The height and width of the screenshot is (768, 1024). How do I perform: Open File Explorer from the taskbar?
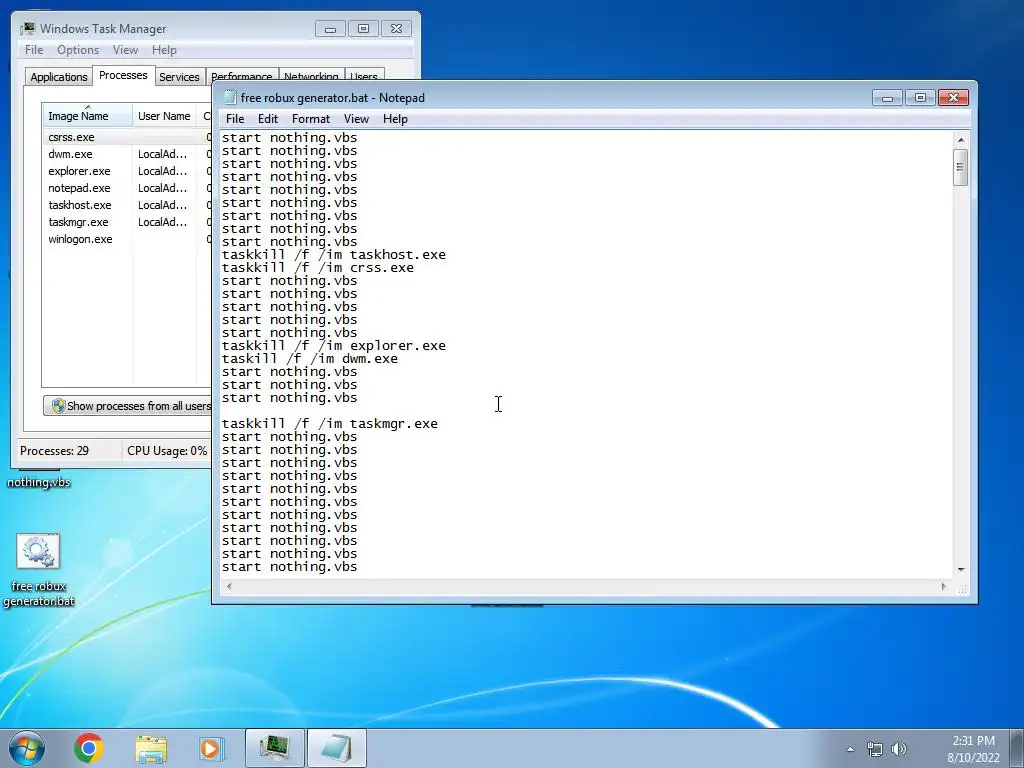[151, 748]
